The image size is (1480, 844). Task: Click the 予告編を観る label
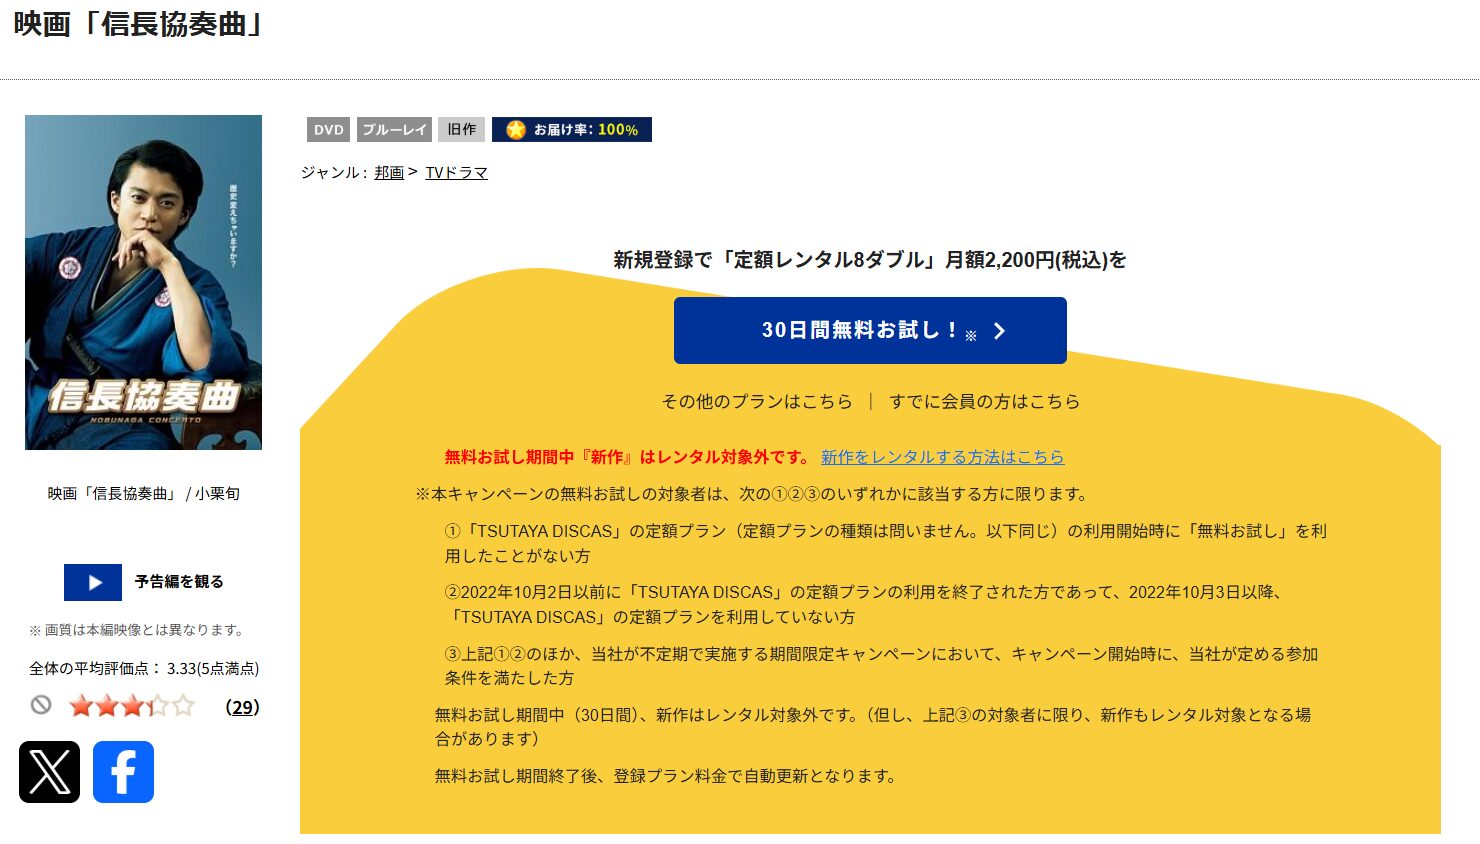pyautogui.click(x=178, y=581)
